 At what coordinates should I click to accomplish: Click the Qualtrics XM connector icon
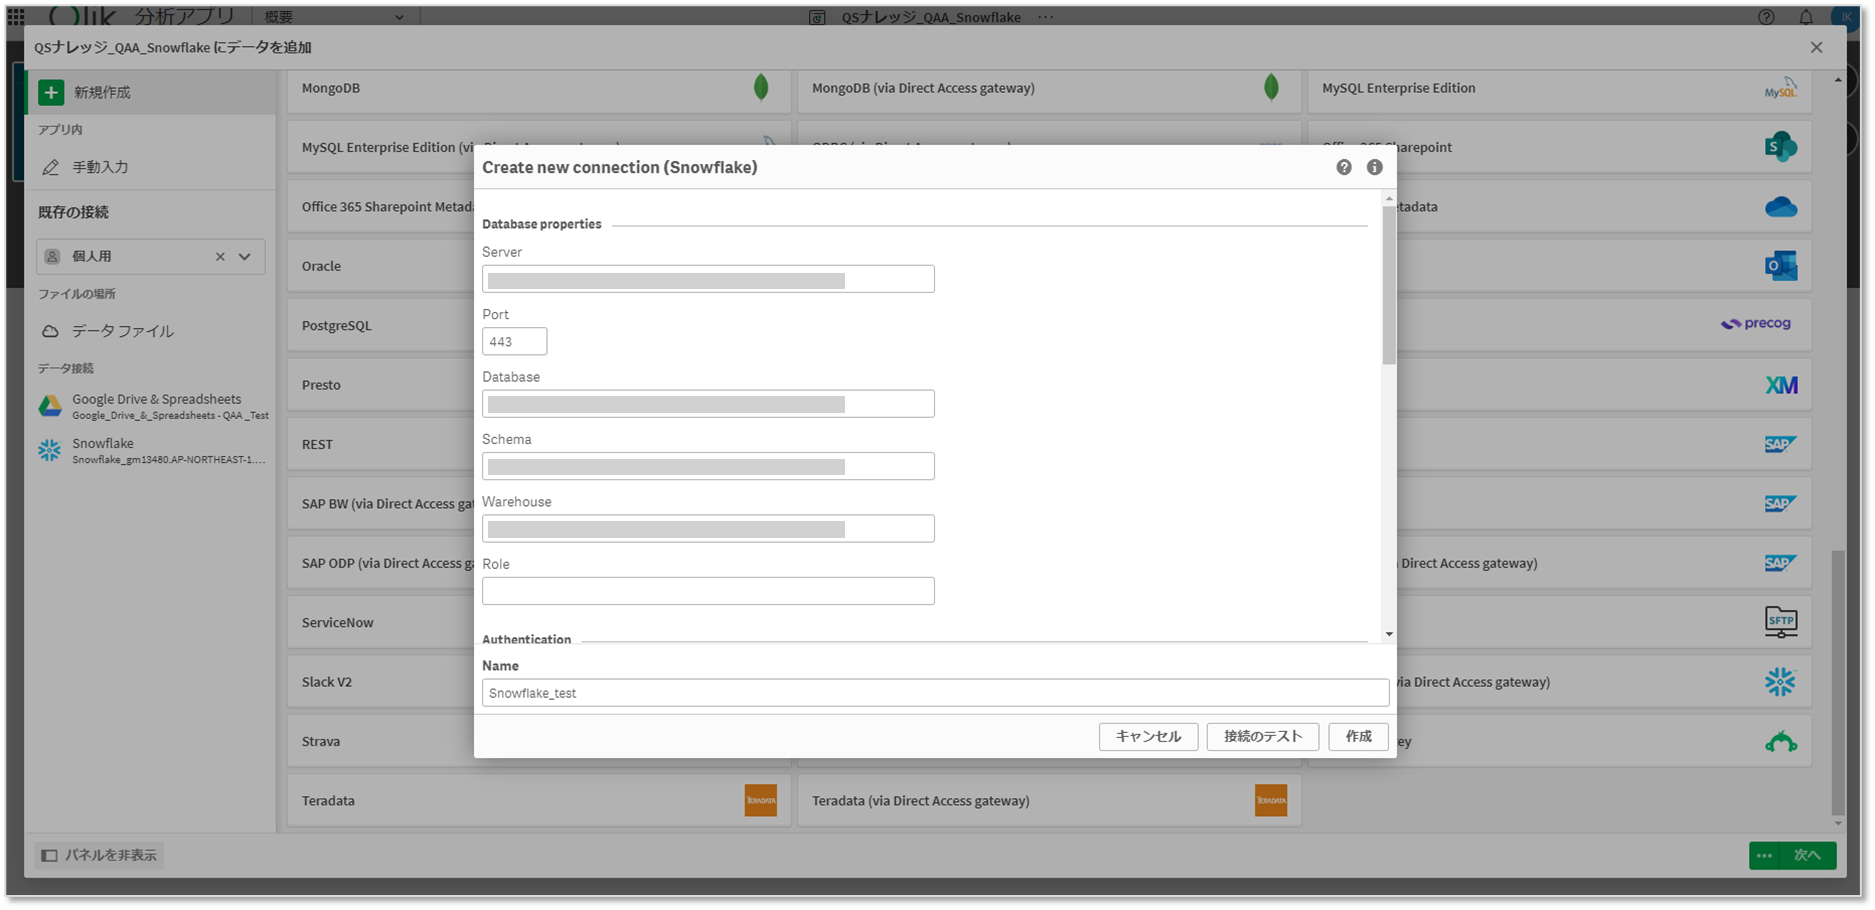pos(1781,385)
